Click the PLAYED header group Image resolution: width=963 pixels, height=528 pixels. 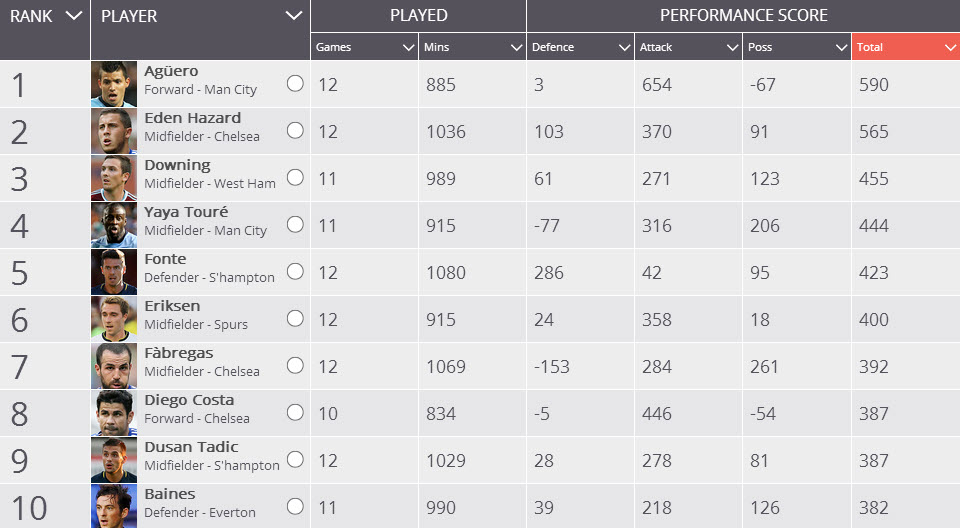pos(418,16)
